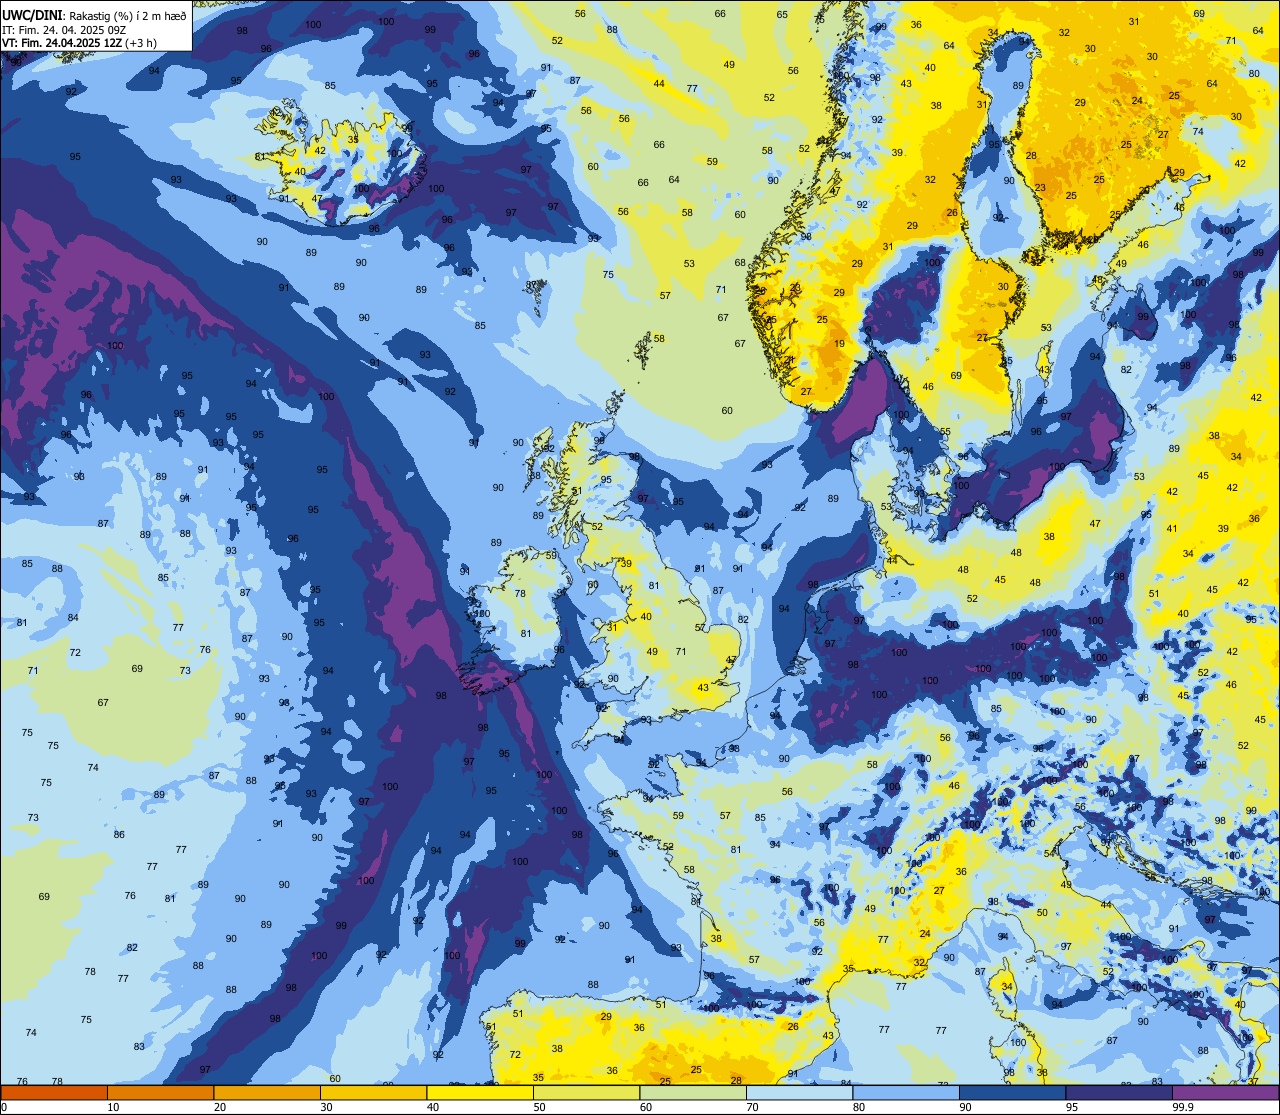The height and width of the screenshot is (1115, 1280).
Task: Select the dark orange 0–10 legend swatch
Action: click(x=54, y=1092)
